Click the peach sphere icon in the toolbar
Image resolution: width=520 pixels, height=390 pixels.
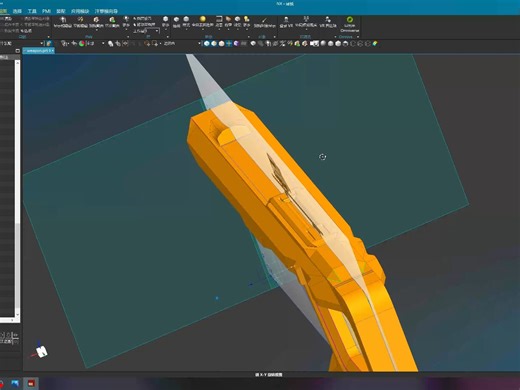point(221,43)
